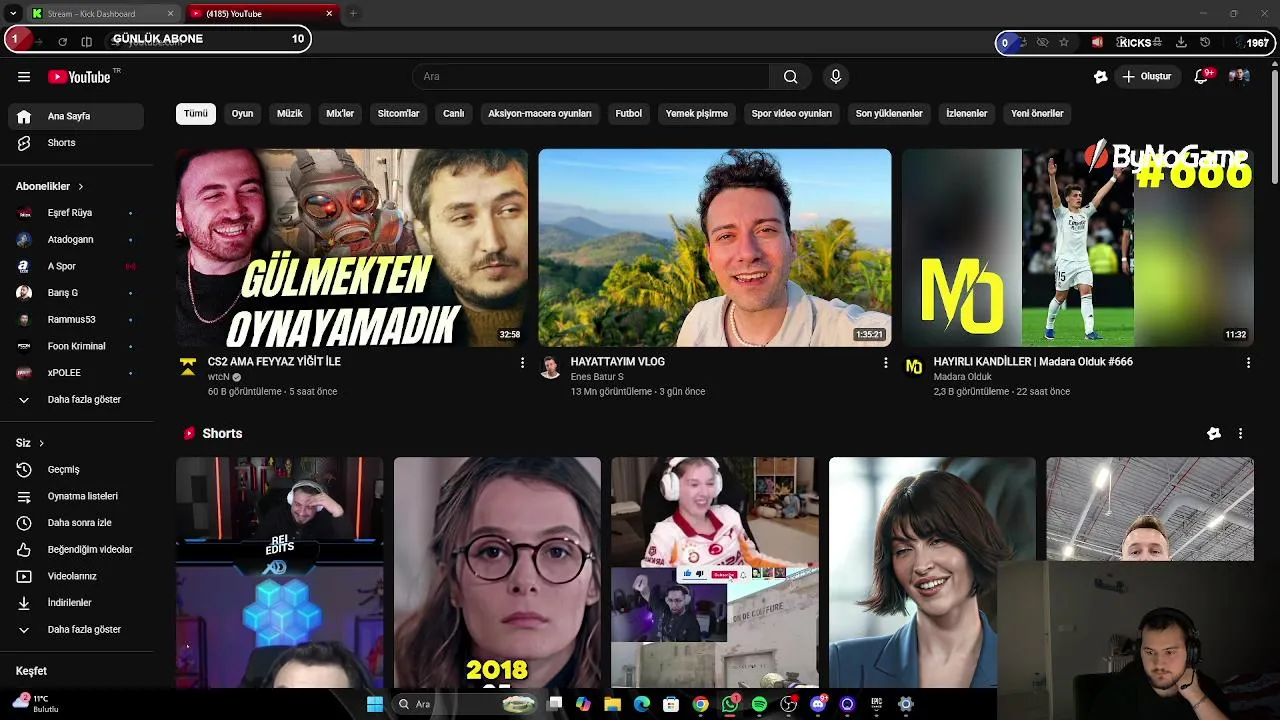The image size is (1280, 720).
Task: Open options menu for CS2 AMA FEYYAZ video
Action: tap(522, 363)
